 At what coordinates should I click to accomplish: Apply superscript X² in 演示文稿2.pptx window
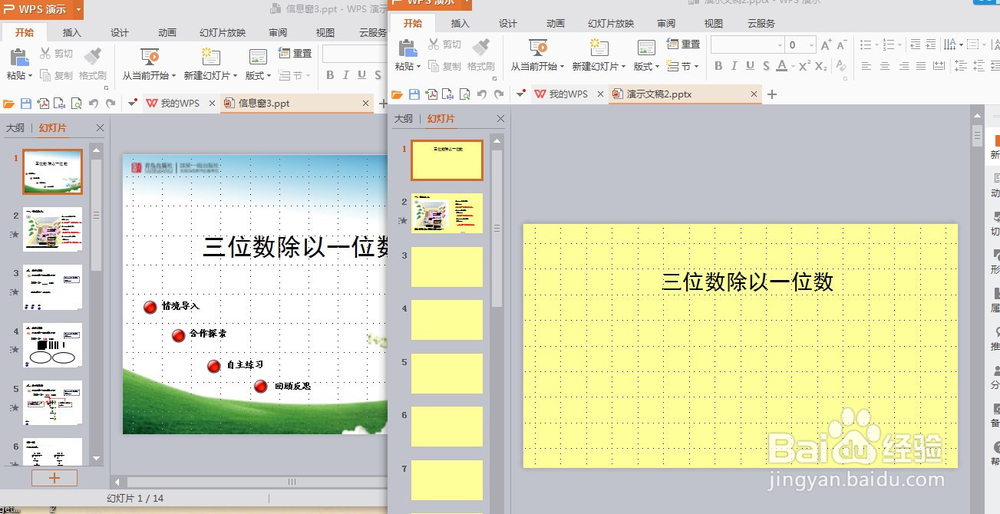(x=805, y=66)
